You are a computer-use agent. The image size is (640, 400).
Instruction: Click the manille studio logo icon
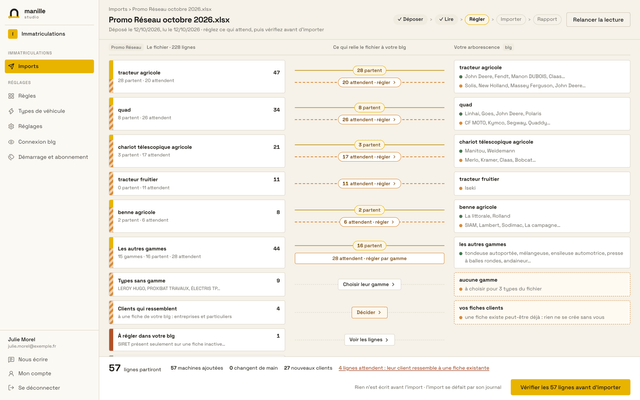14,13
